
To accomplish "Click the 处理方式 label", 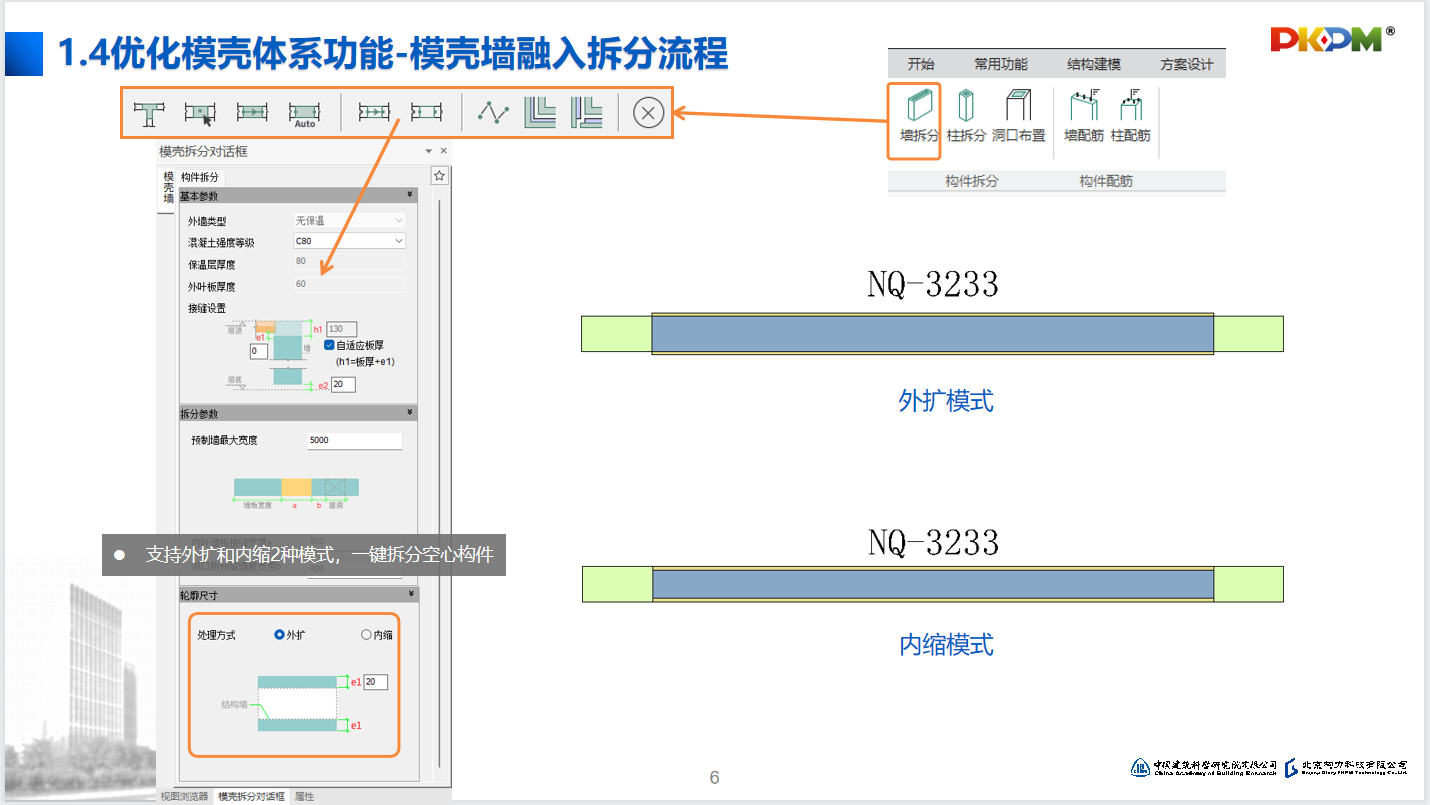I will 216,636.
